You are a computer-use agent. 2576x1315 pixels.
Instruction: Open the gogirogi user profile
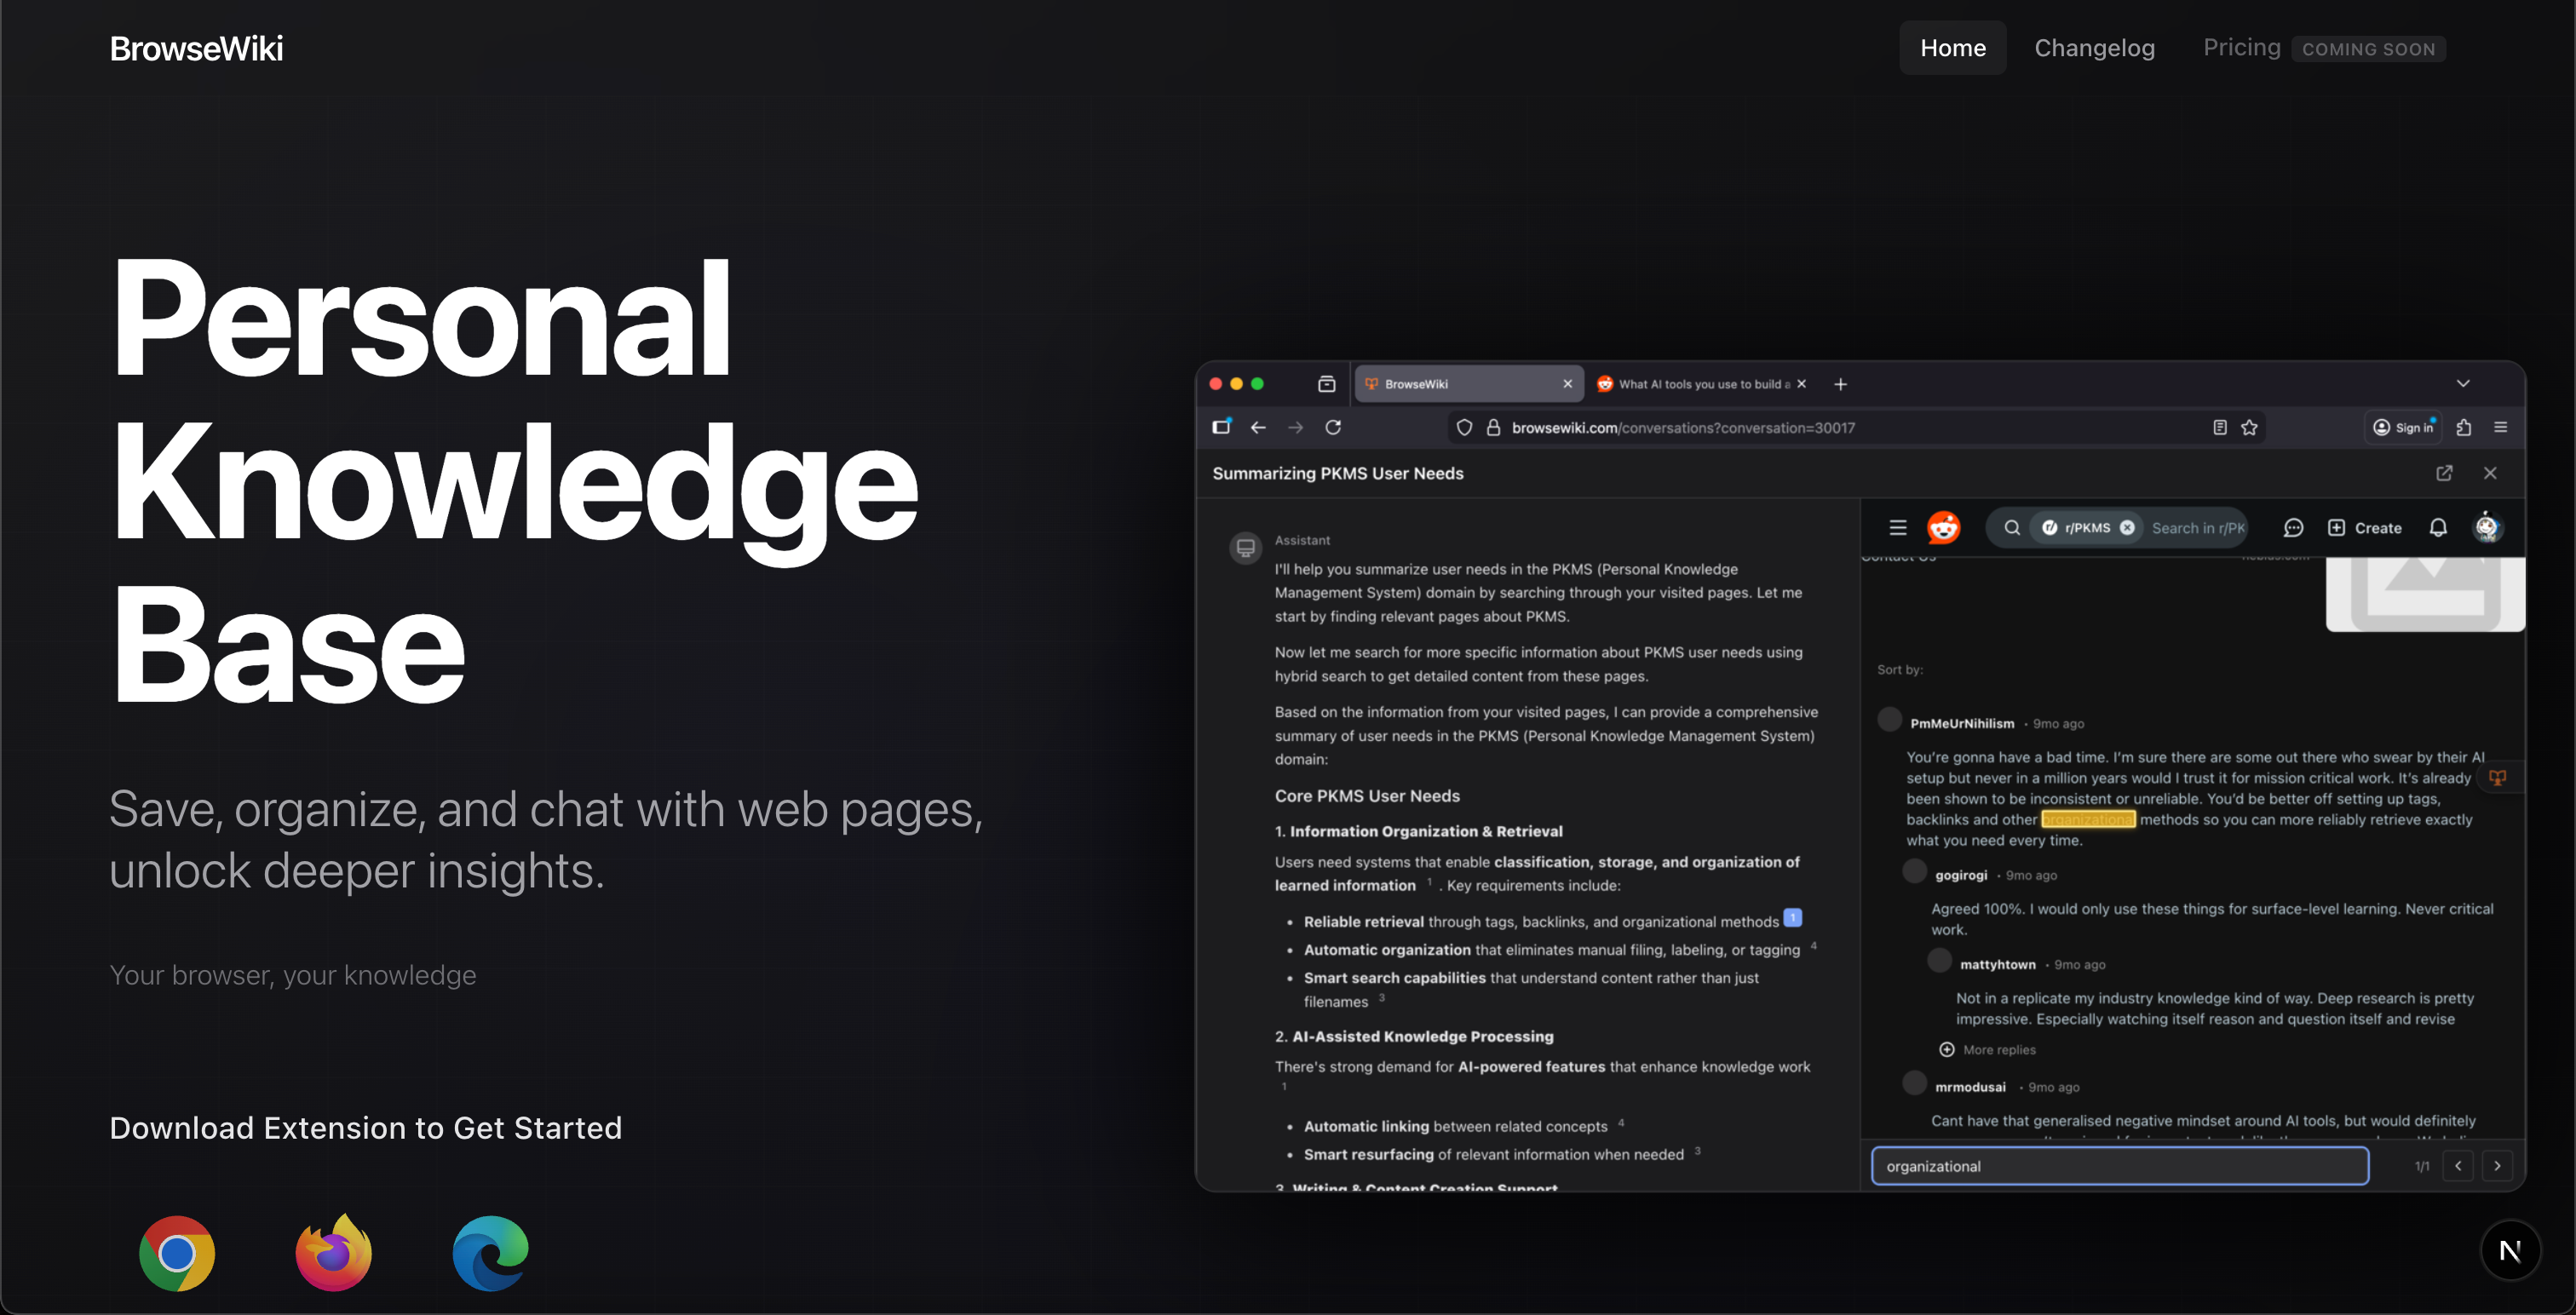point(1961,875)
